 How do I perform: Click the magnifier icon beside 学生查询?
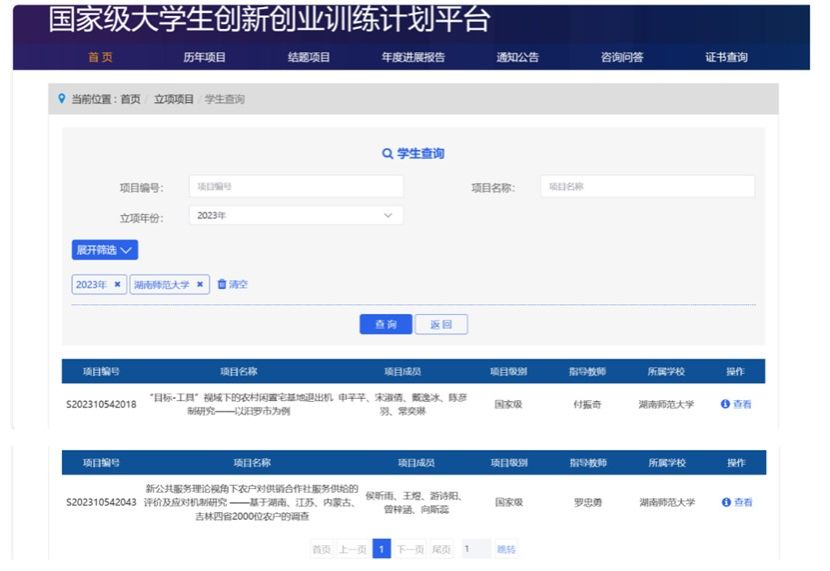tap(388, 154)
